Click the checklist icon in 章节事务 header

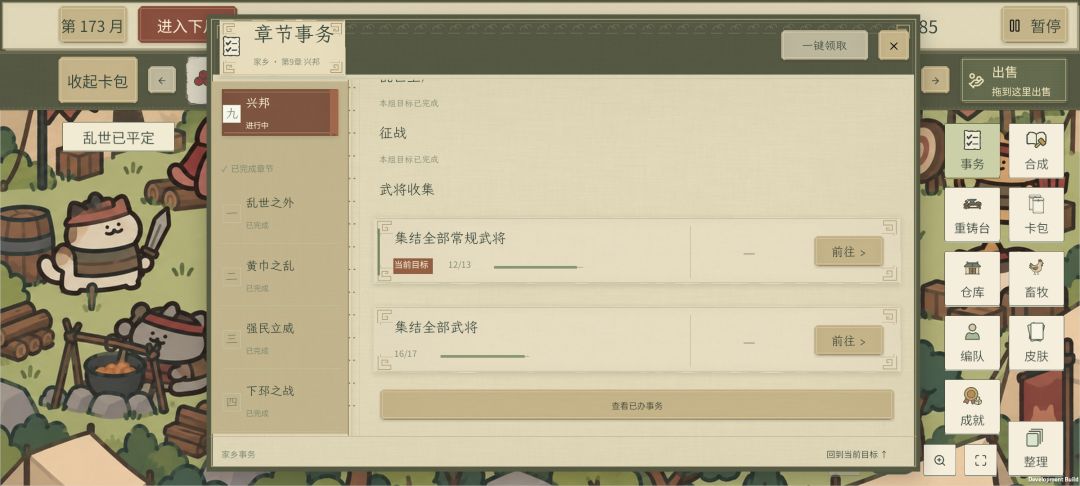coord(232,47)
